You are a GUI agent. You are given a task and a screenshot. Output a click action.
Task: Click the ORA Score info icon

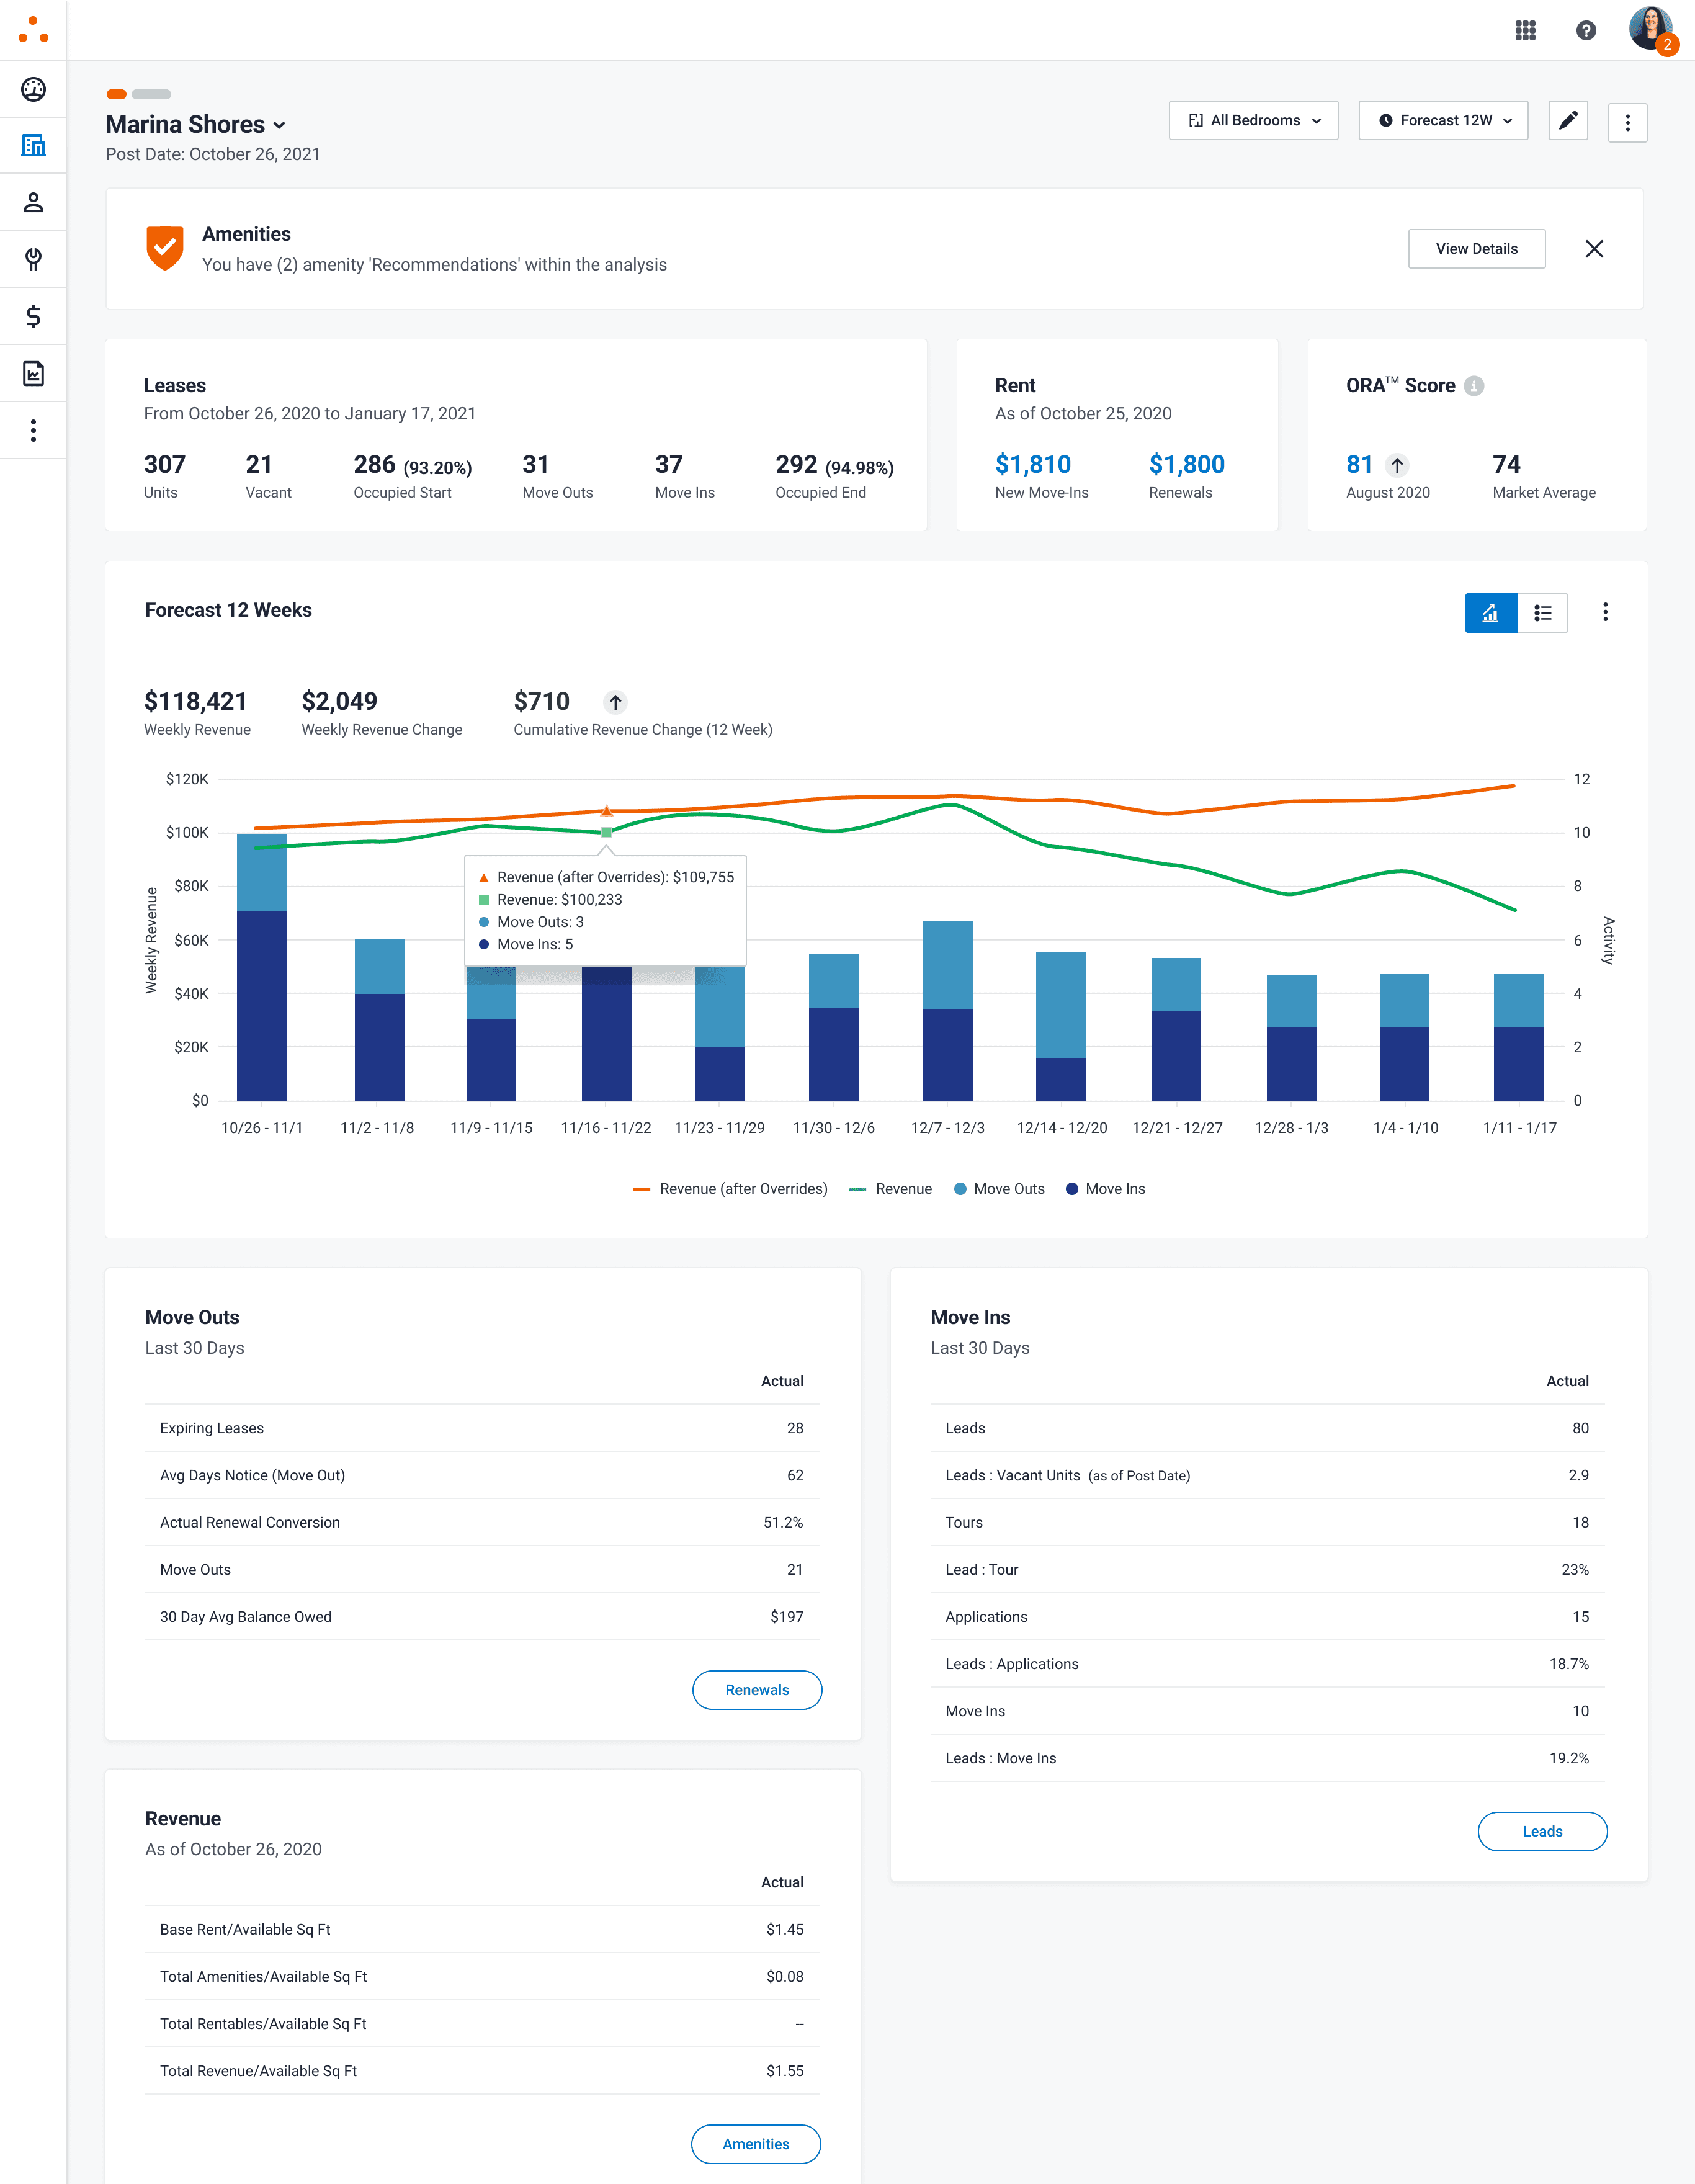point(1474,386)
